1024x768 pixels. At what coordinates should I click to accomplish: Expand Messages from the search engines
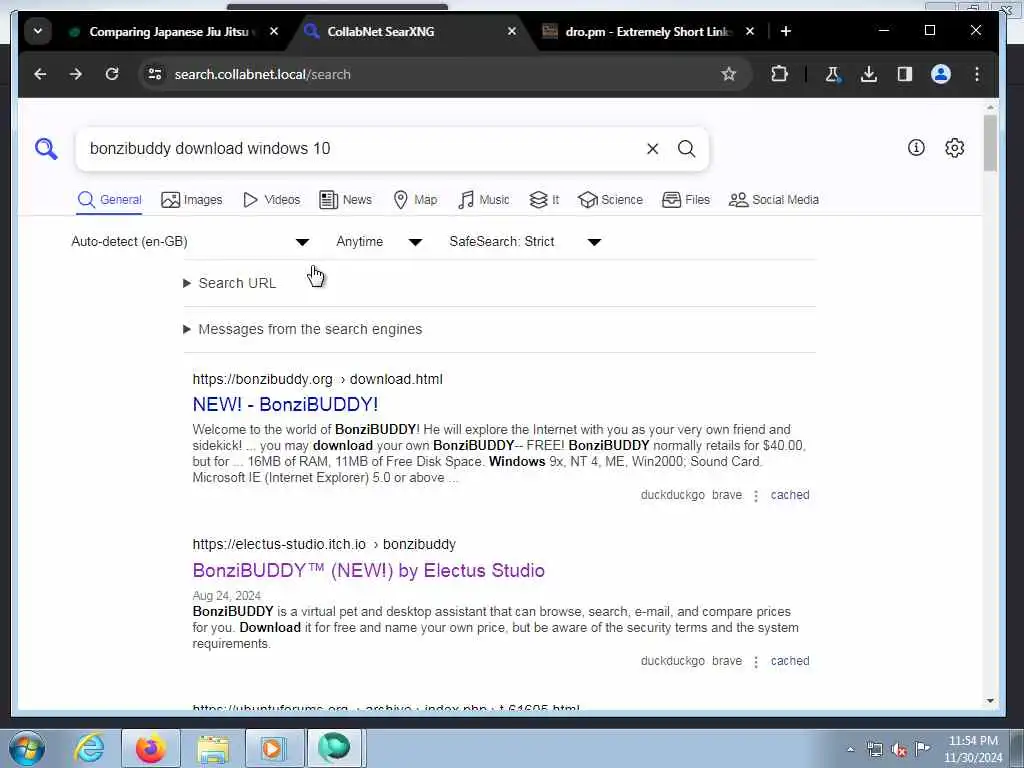[x=303, y=329]
